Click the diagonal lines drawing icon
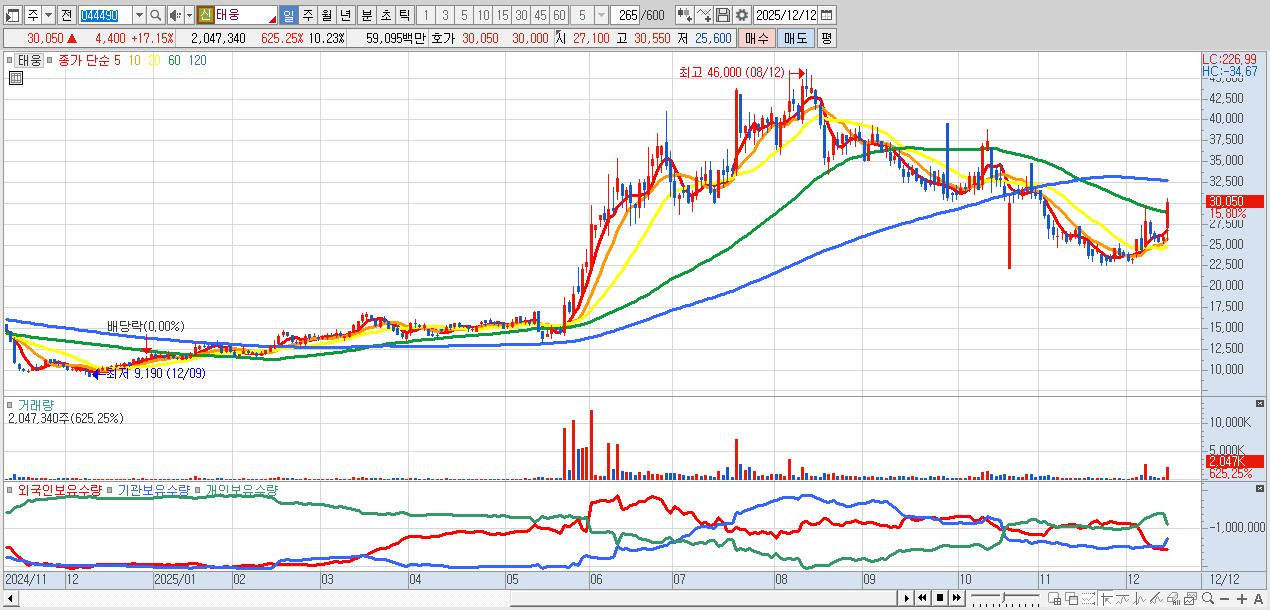The image size is (1270, 610). (1157, 599)
